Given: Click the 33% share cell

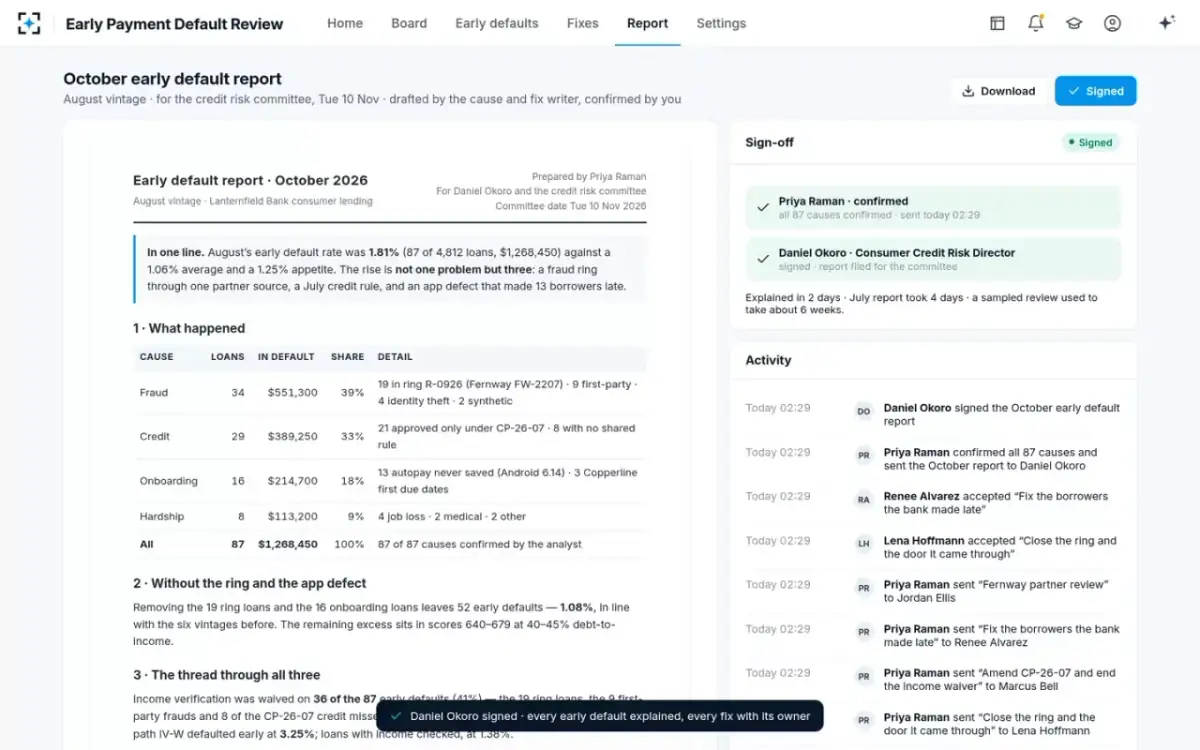Looking at the screenshot, I should 352,436.
